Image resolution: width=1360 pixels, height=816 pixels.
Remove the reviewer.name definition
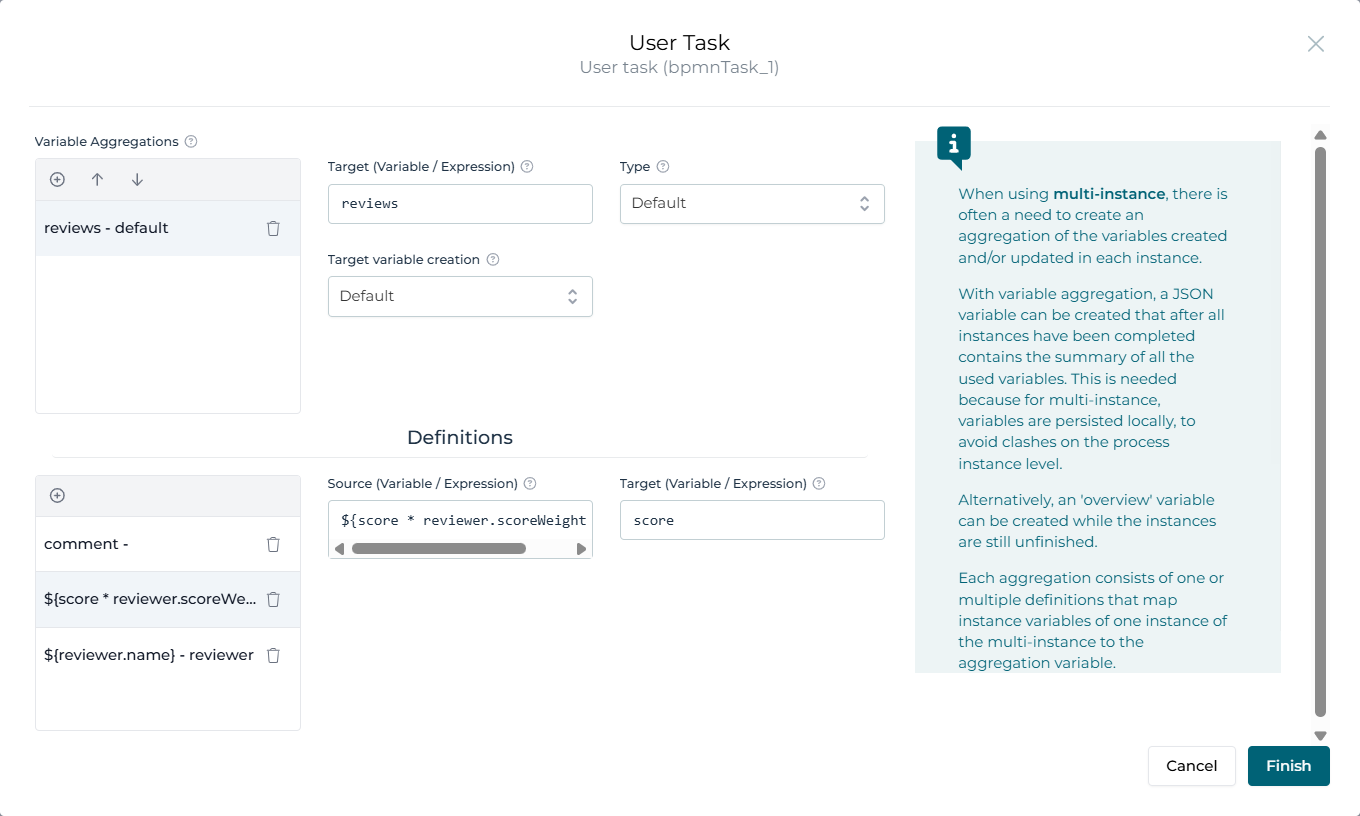coord(273,655)
